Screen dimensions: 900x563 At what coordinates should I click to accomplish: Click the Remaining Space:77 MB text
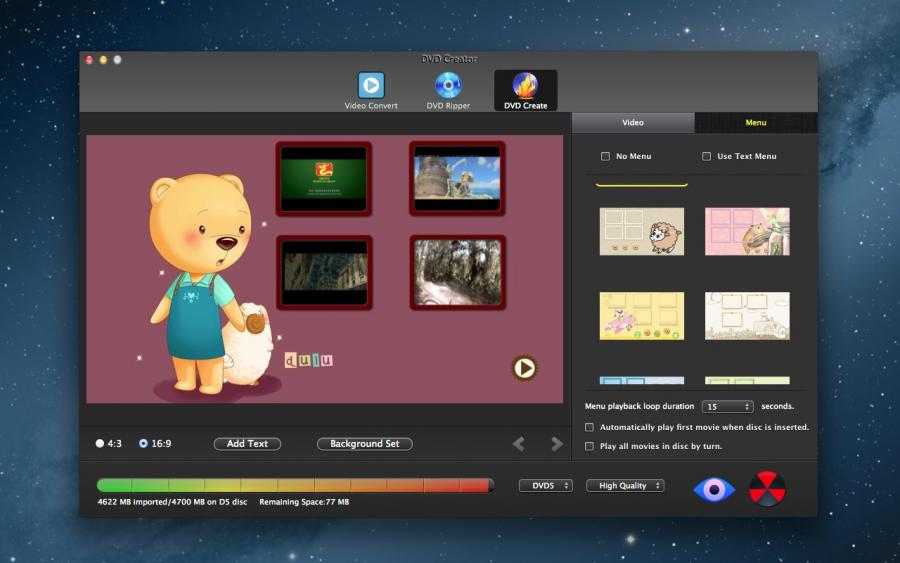click(304, 502)
